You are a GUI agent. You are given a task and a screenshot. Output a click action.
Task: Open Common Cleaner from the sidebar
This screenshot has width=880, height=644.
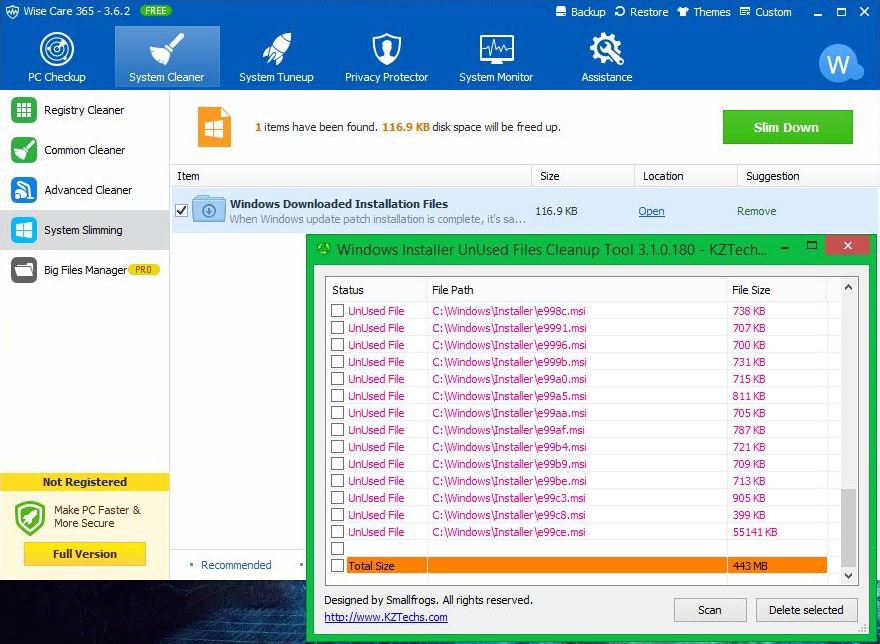click(84, 150)
